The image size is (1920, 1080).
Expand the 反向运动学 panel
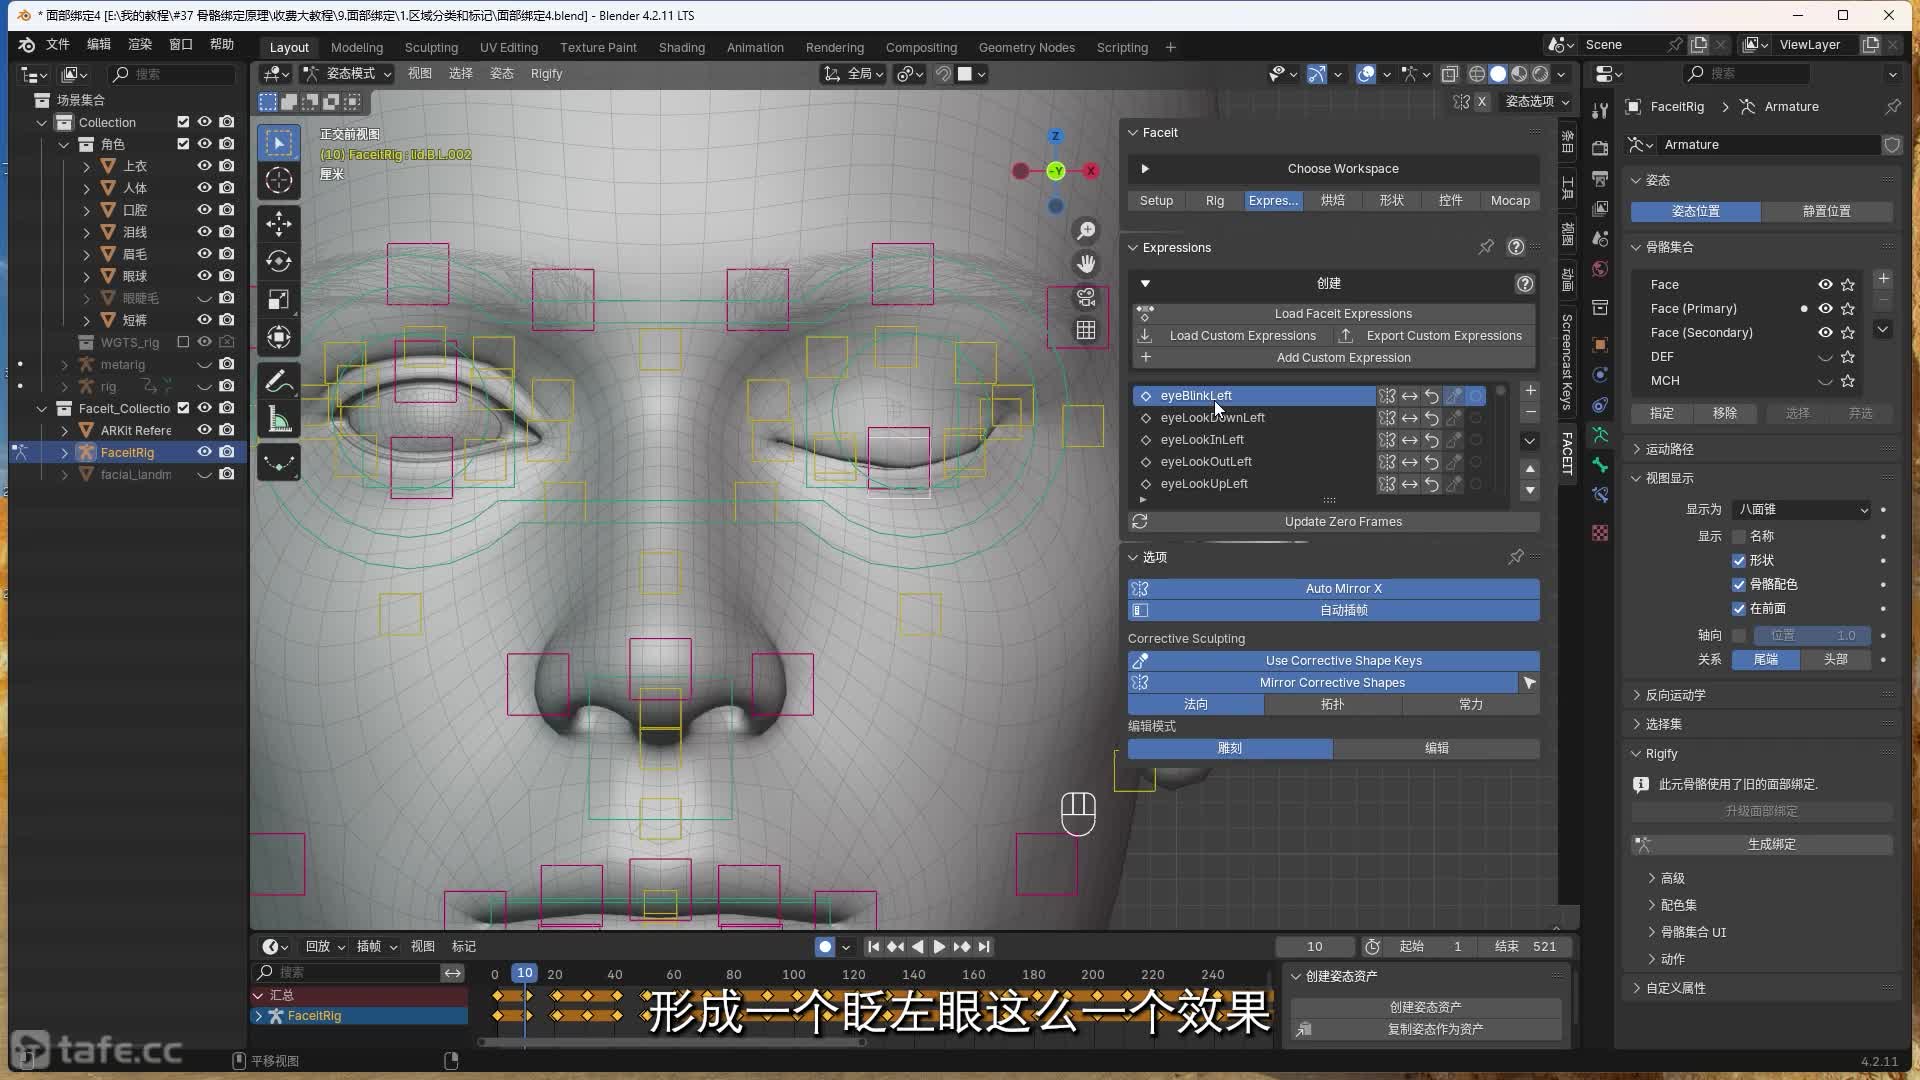1675,695
